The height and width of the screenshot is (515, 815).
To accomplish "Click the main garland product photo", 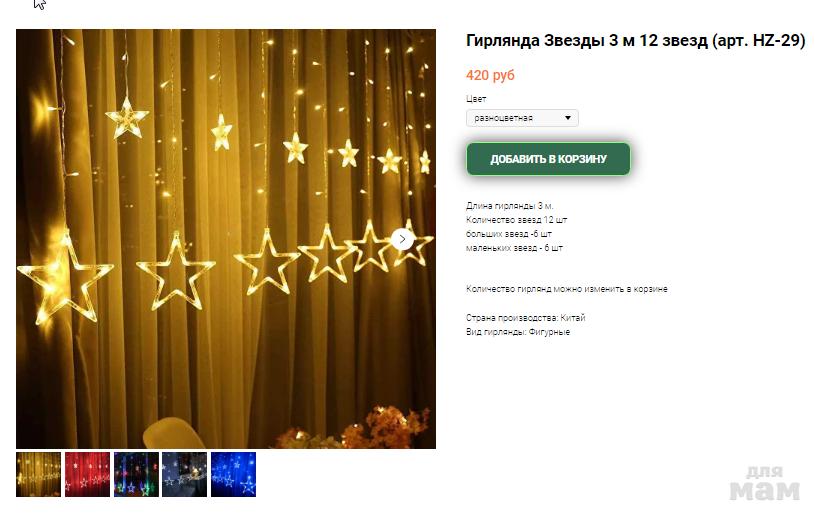I will 226,239.
